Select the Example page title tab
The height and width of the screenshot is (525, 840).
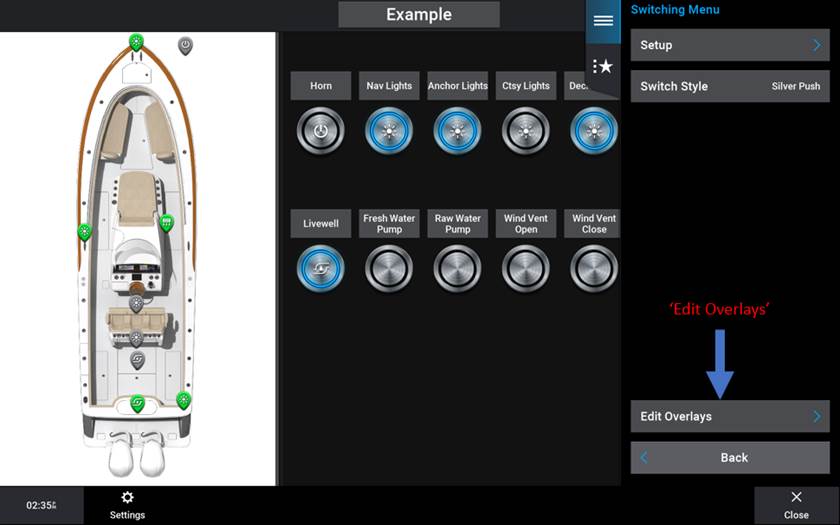[418, 15]
